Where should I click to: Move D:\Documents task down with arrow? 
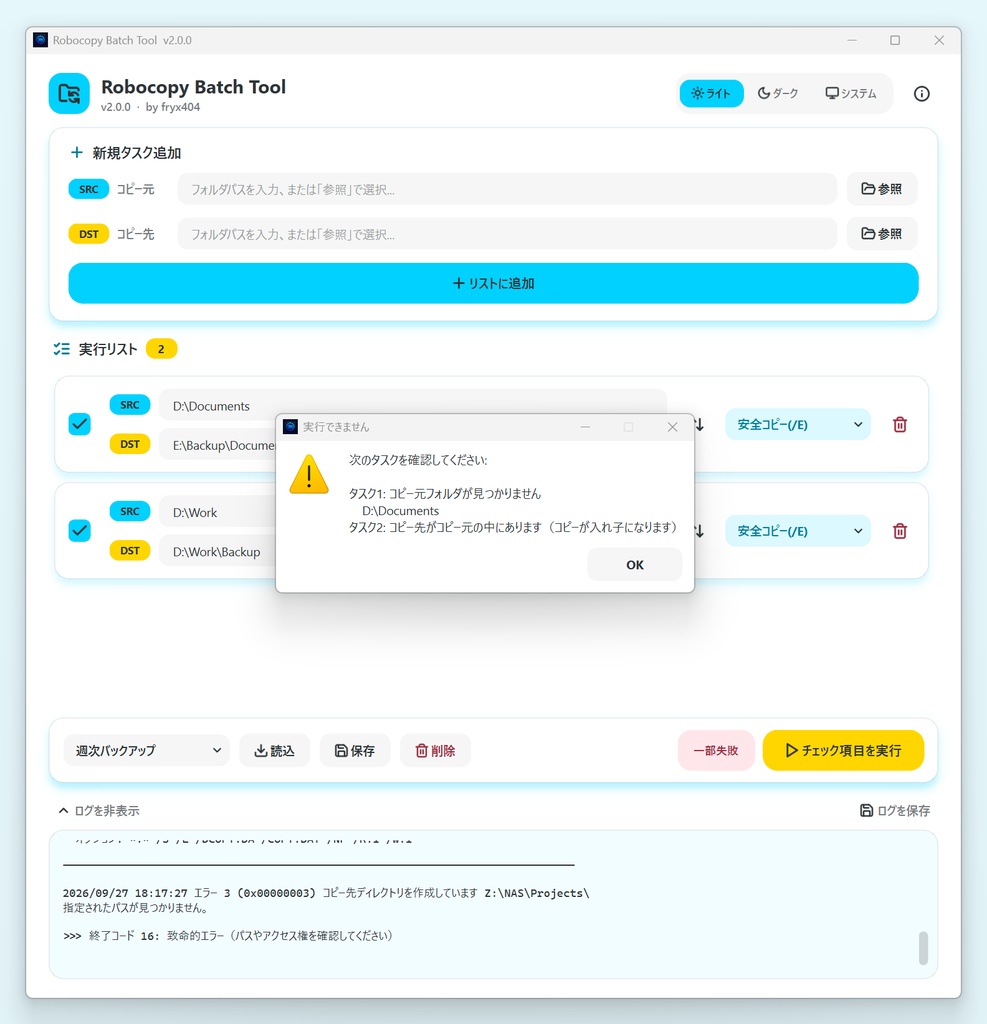[700, 424]
